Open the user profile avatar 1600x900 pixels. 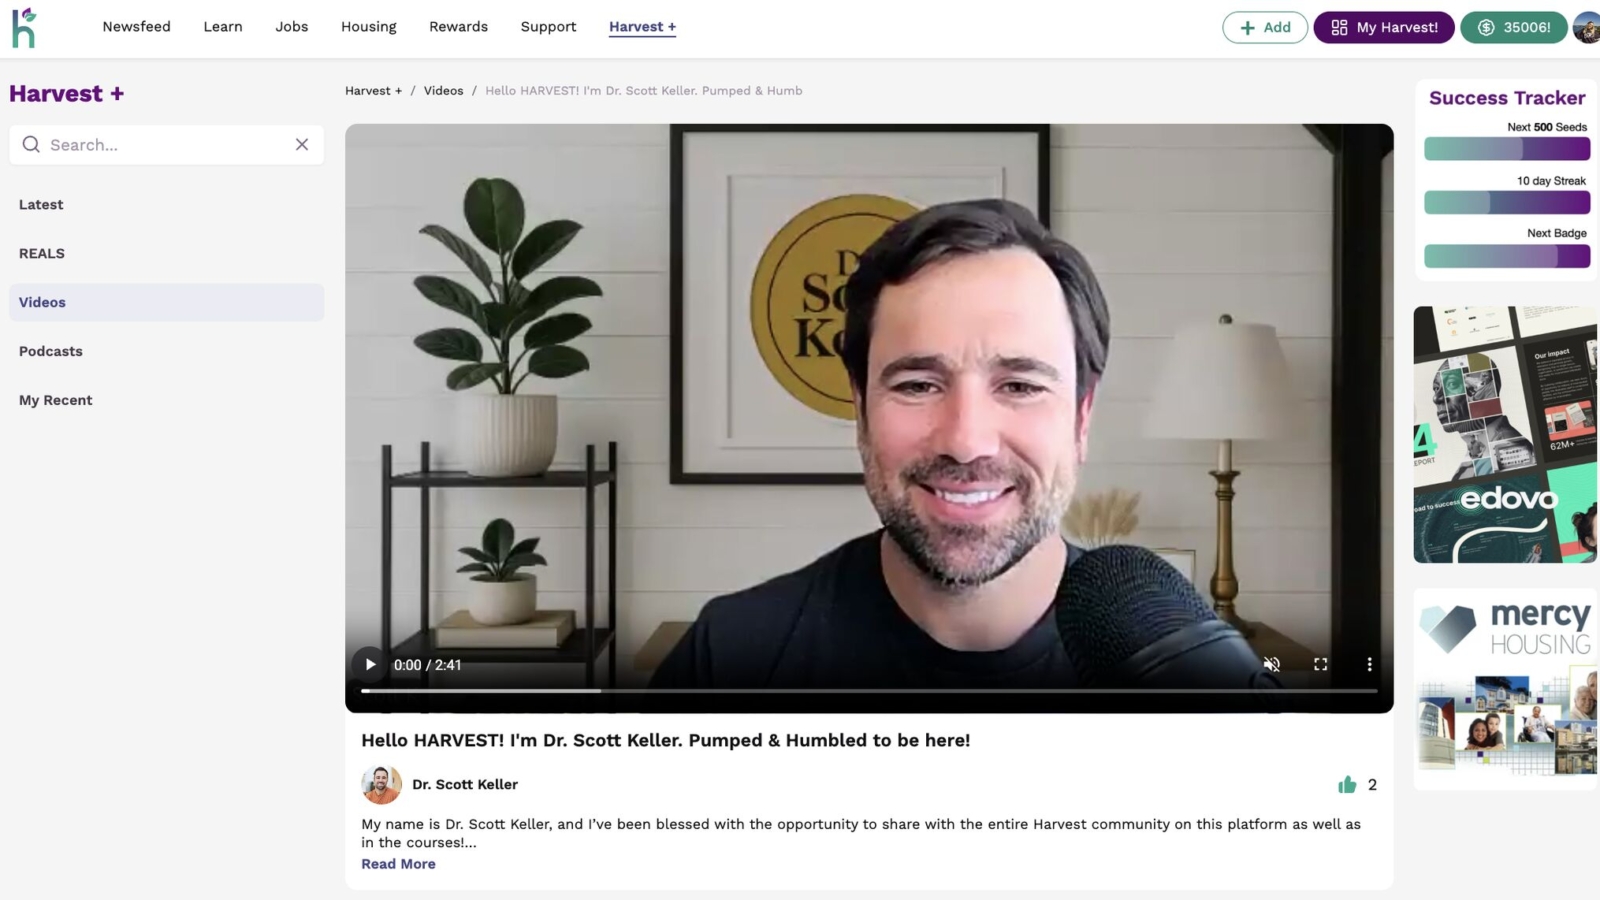(1587, 28)
